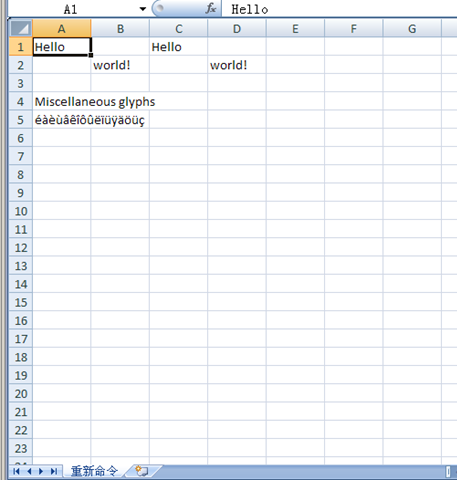Go to next sheet tab arrow
Screen dimensions: 457x480
point(41,471)
